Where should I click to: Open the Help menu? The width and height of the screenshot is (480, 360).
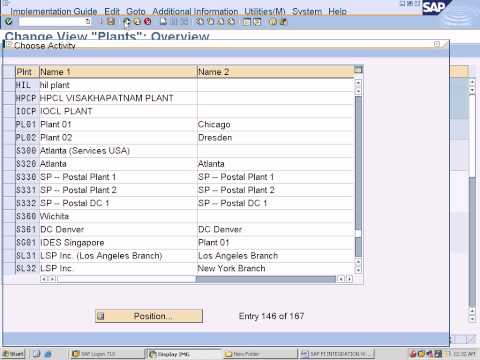pos(337,11)
